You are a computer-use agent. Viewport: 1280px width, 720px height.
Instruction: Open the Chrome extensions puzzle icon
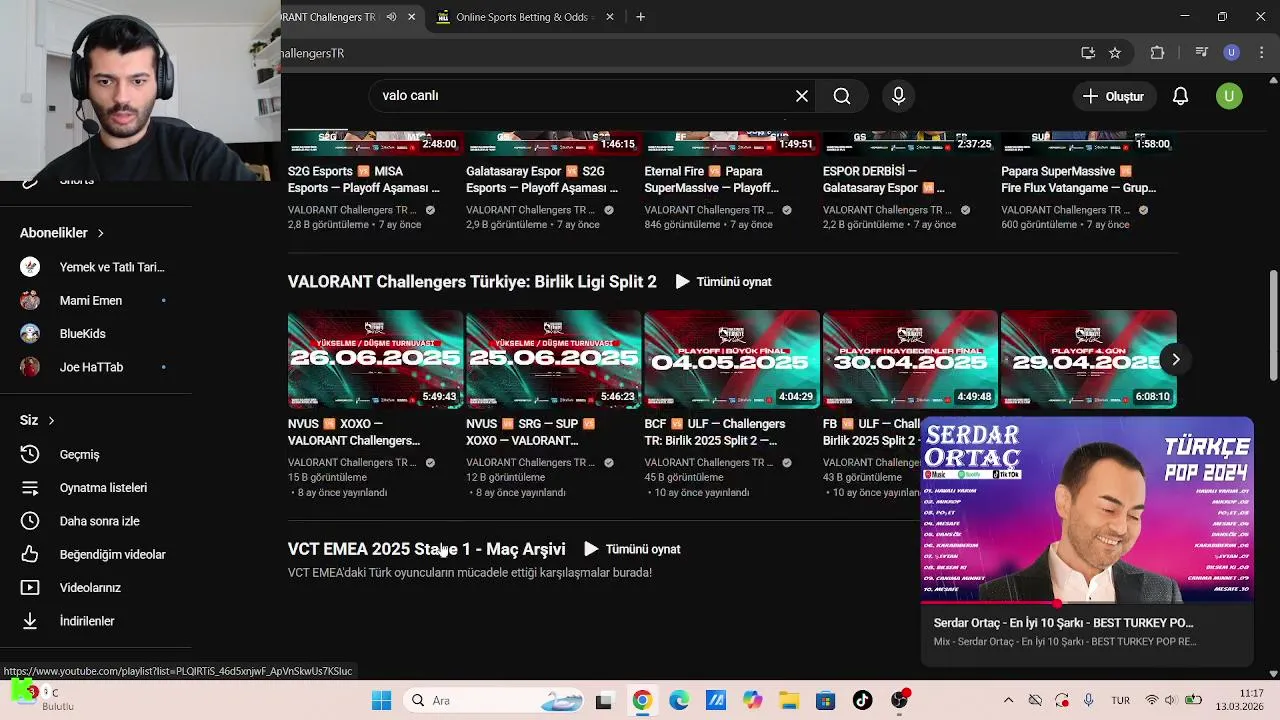click(1158, 53)
